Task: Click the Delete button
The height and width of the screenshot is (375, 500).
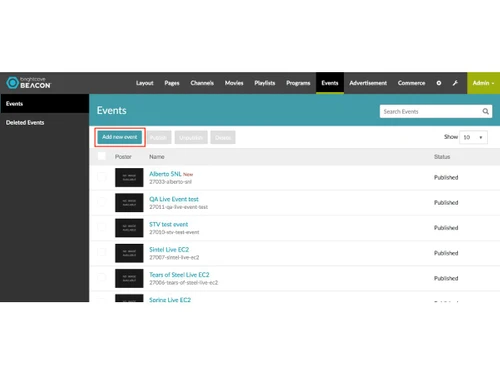Action: point(223,137)
